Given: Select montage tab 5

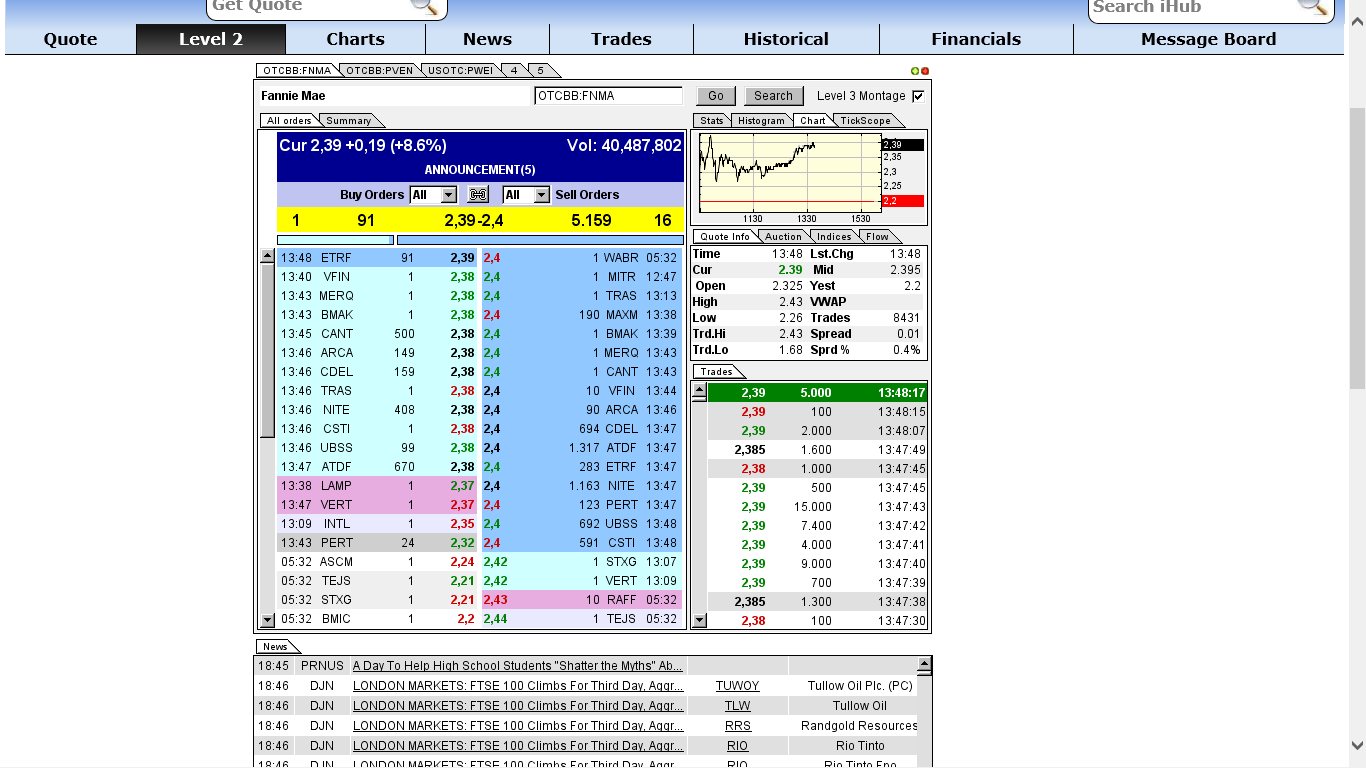Looking at the screenshot, I should [541, 71].
